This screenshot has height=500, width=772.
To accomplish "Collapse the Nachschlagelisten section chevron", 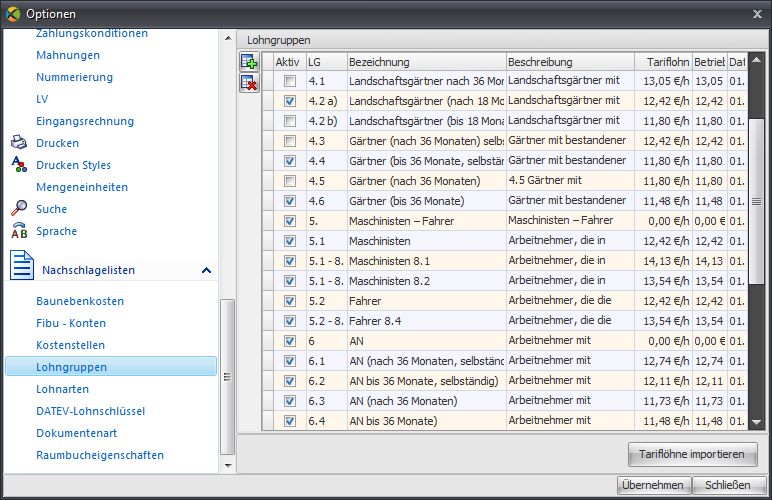I will [x=206, y=270].
